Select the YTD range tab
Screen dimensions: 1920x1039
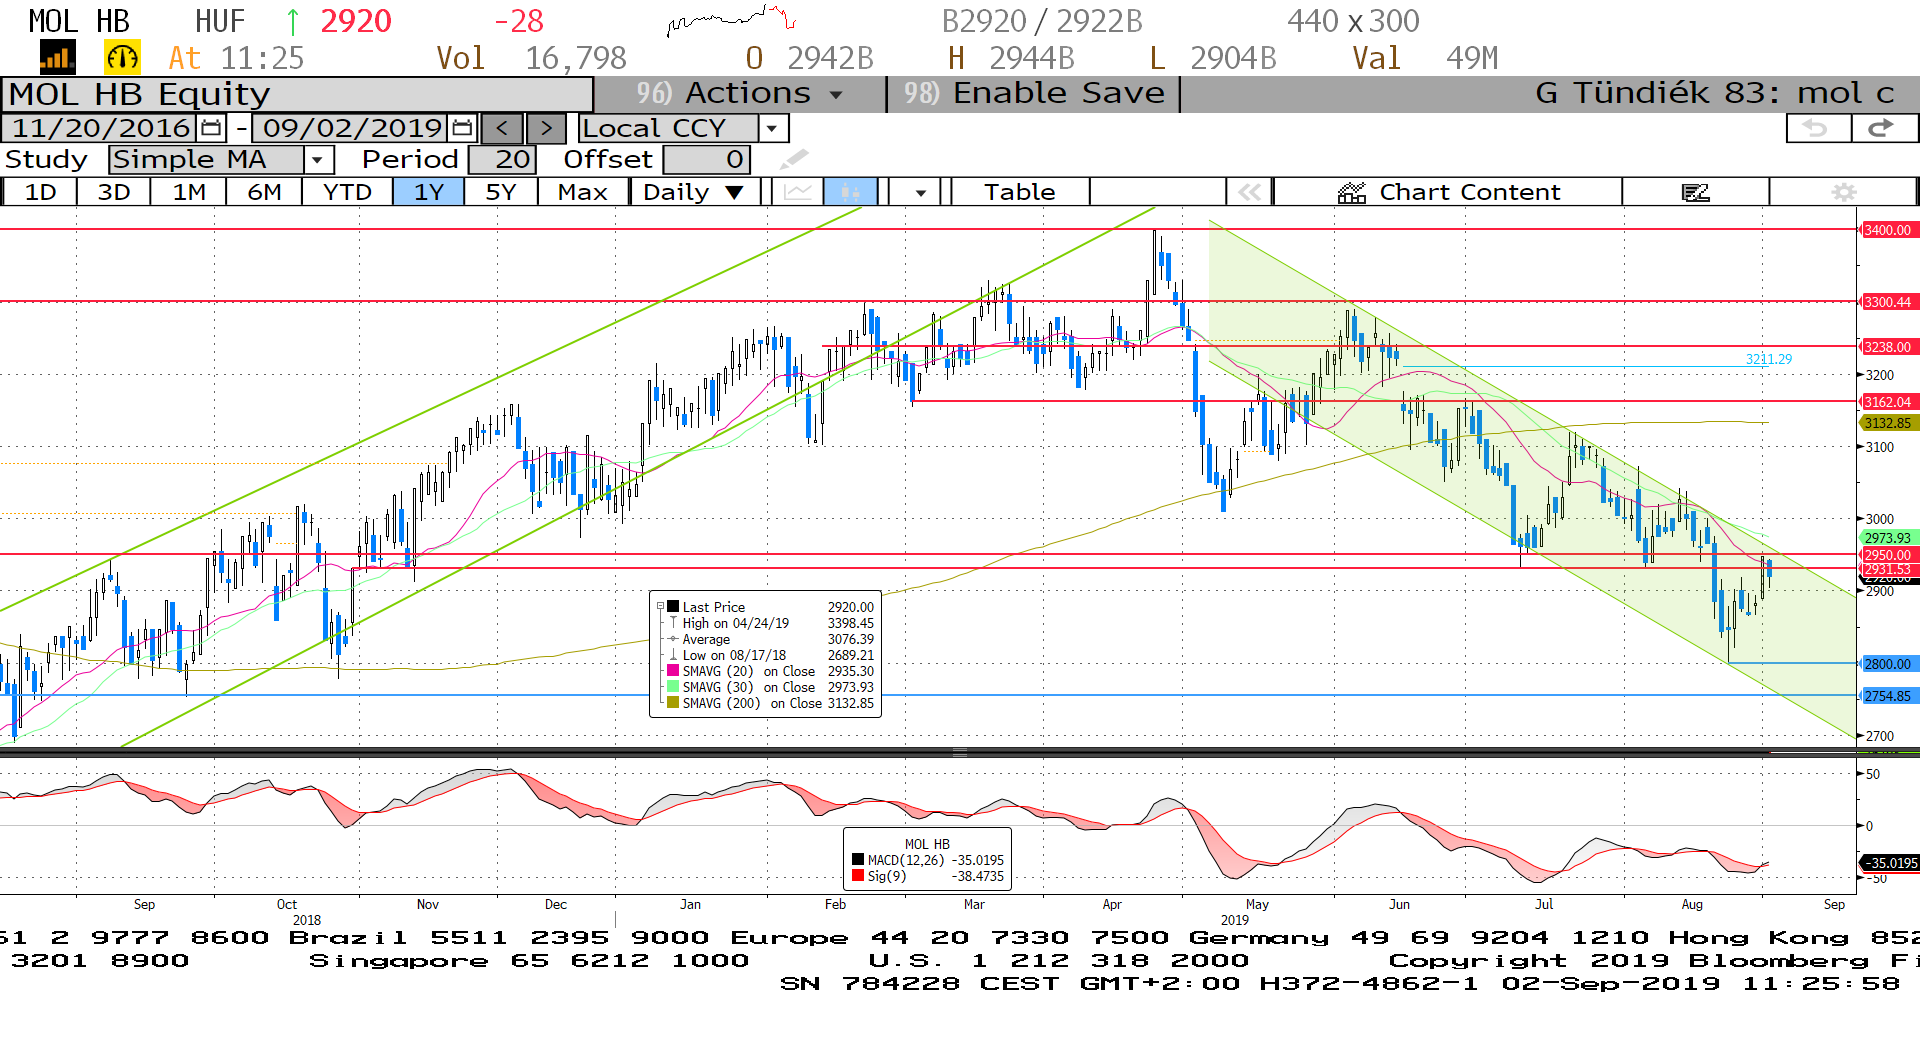point(347,192)
